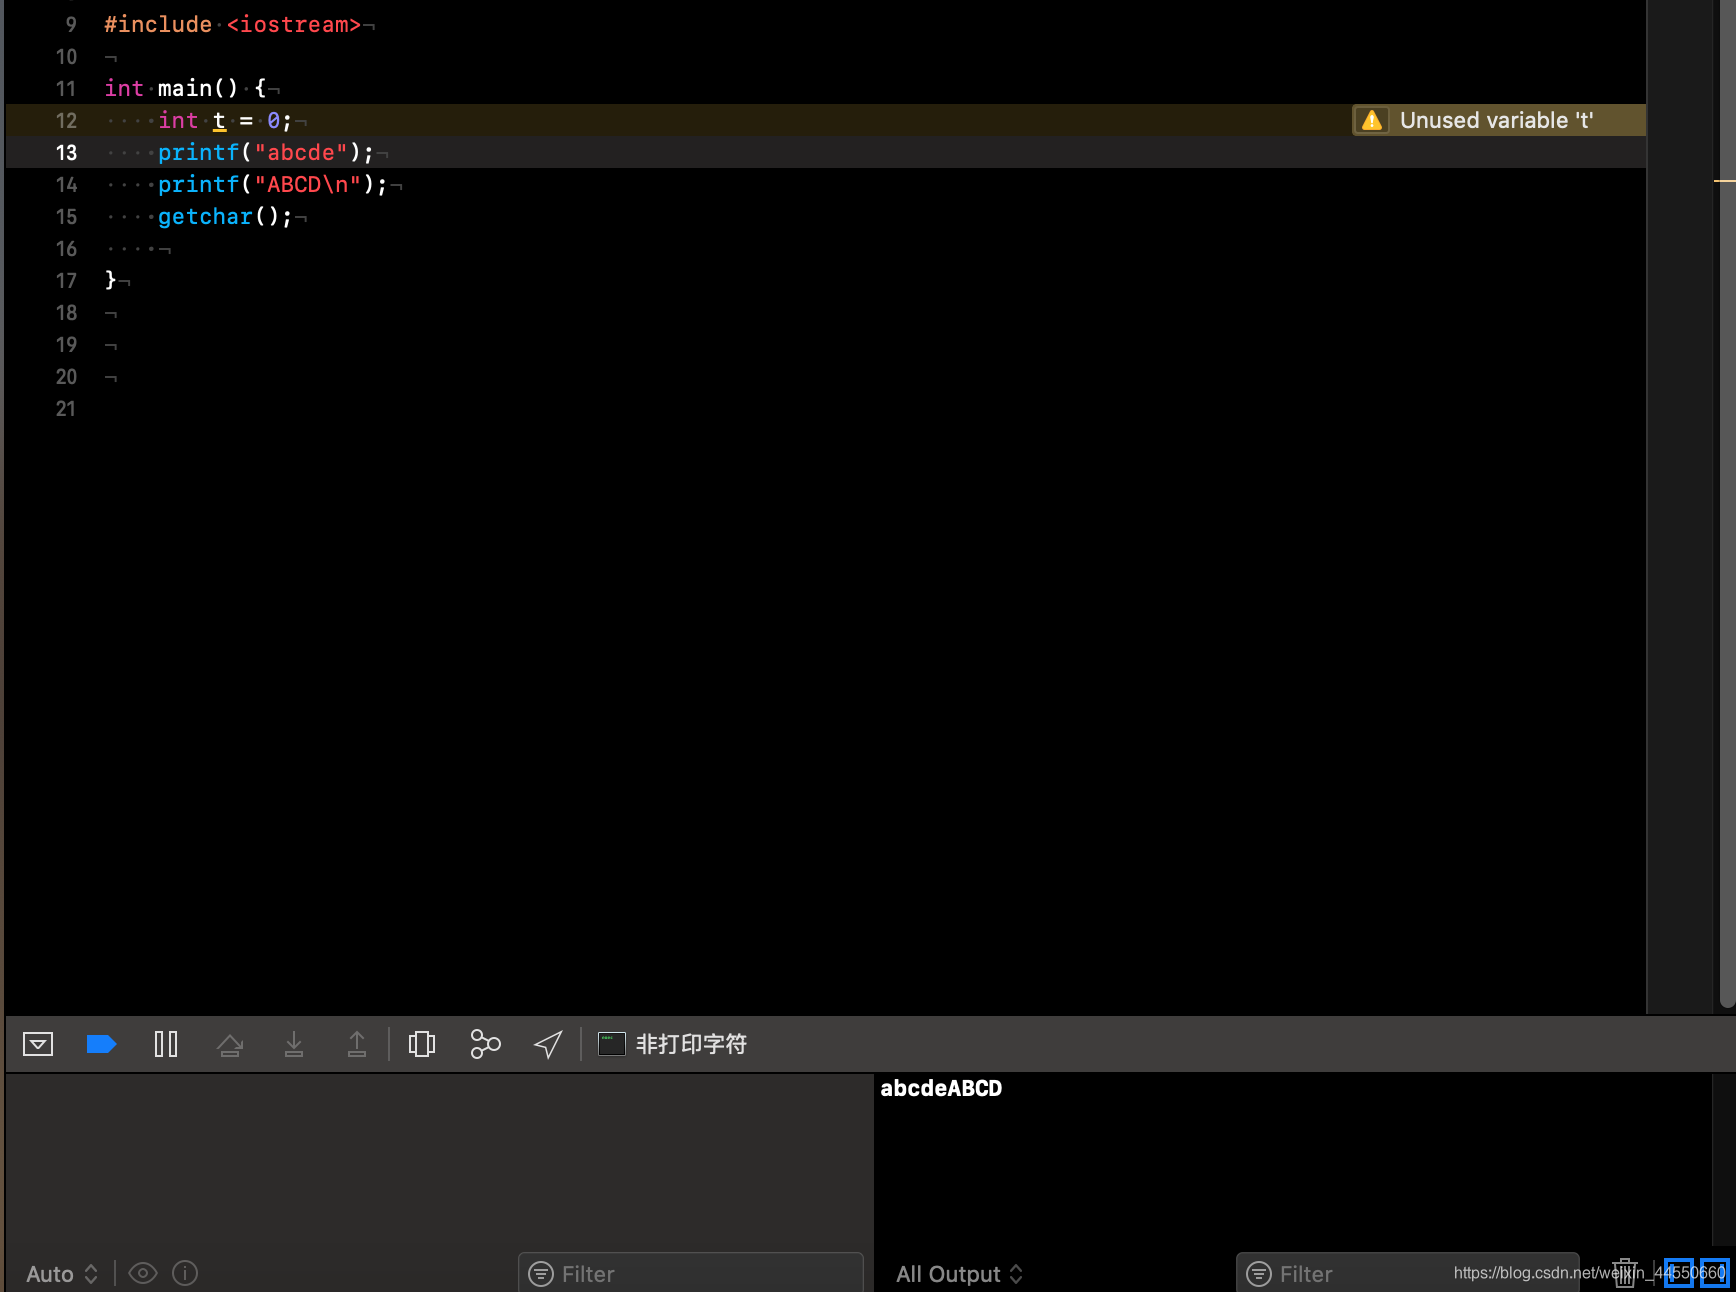Focus the console Filter field
This screenshot has height=1292, width=1736.
click(x=1407, y=1273)
